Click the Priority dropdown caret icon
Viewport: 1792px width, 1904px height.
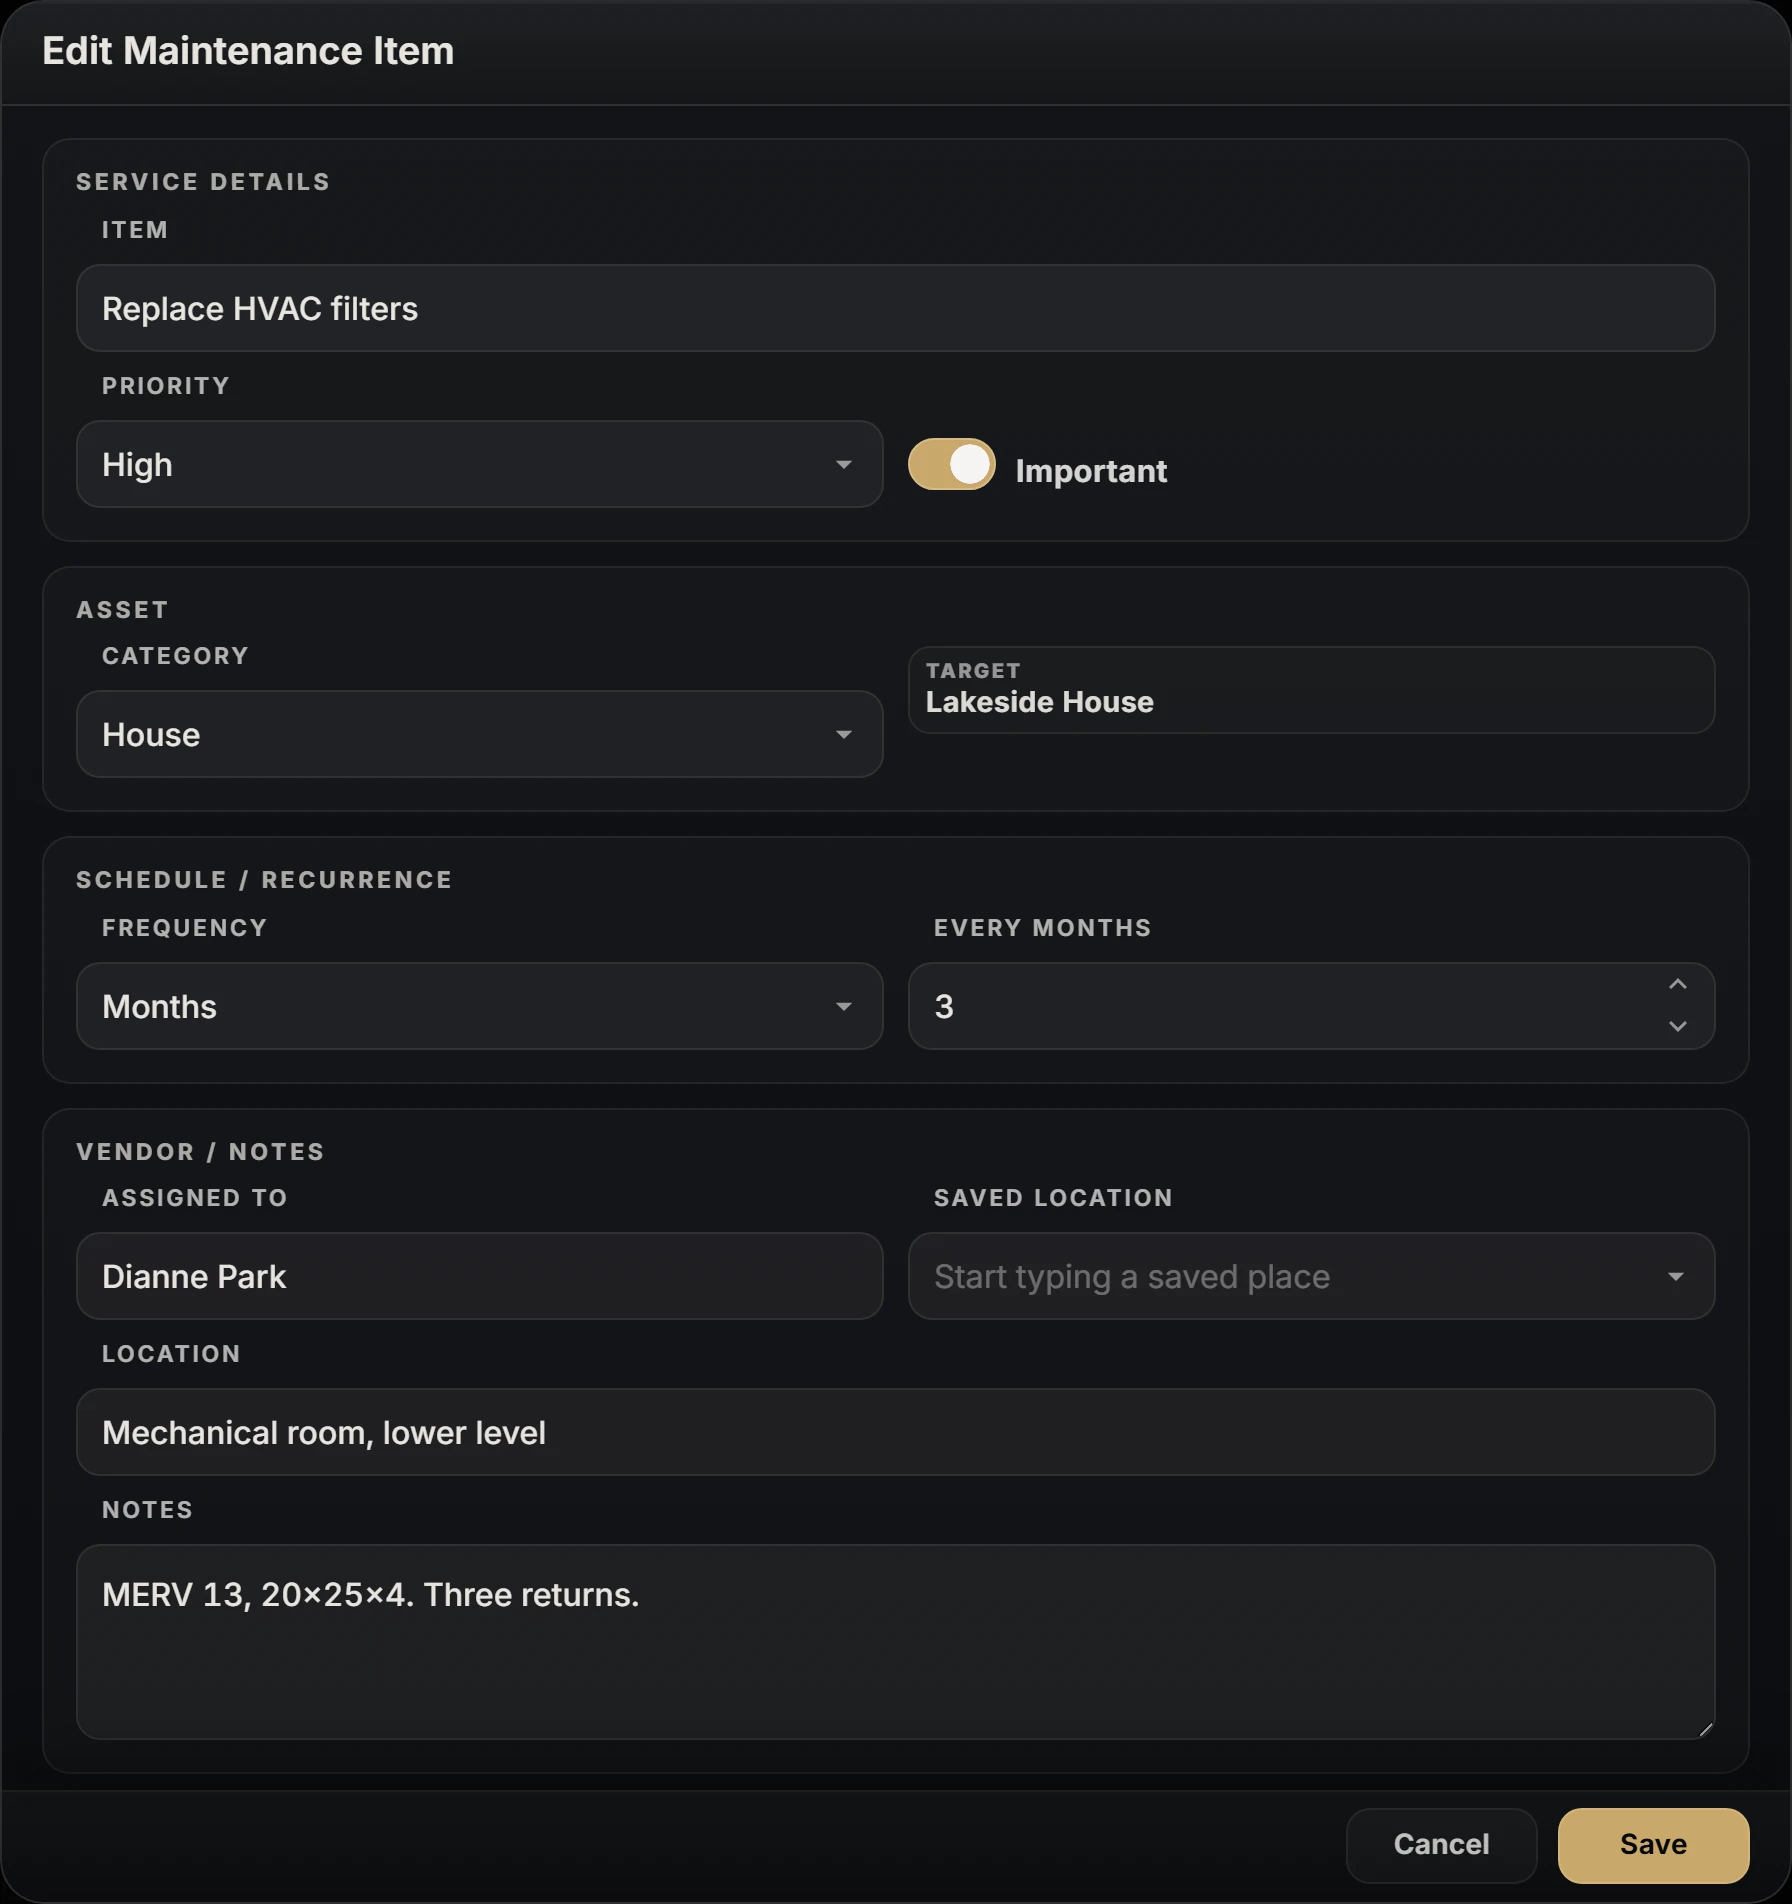click(843, 465)
